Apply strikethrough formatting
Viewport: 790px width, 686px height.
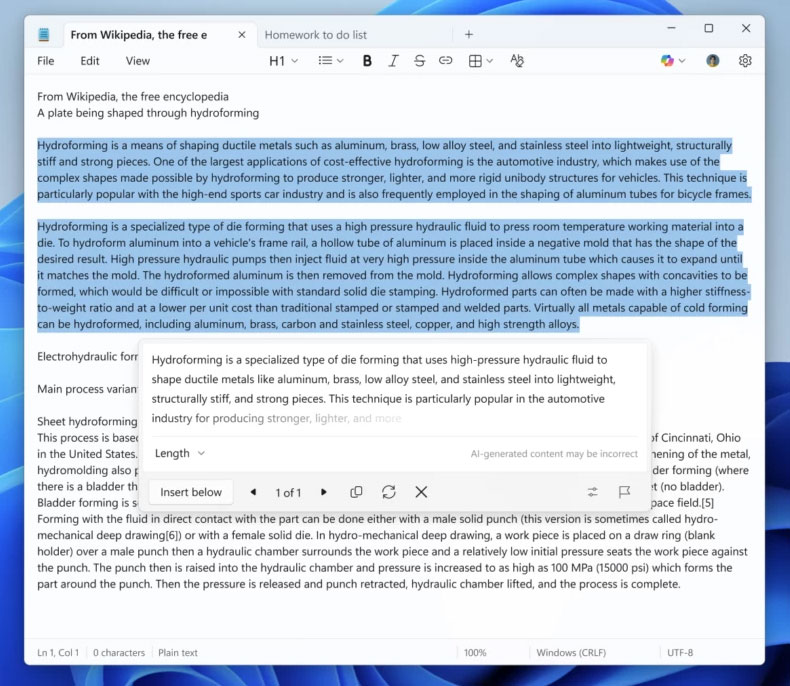[419, 61]
